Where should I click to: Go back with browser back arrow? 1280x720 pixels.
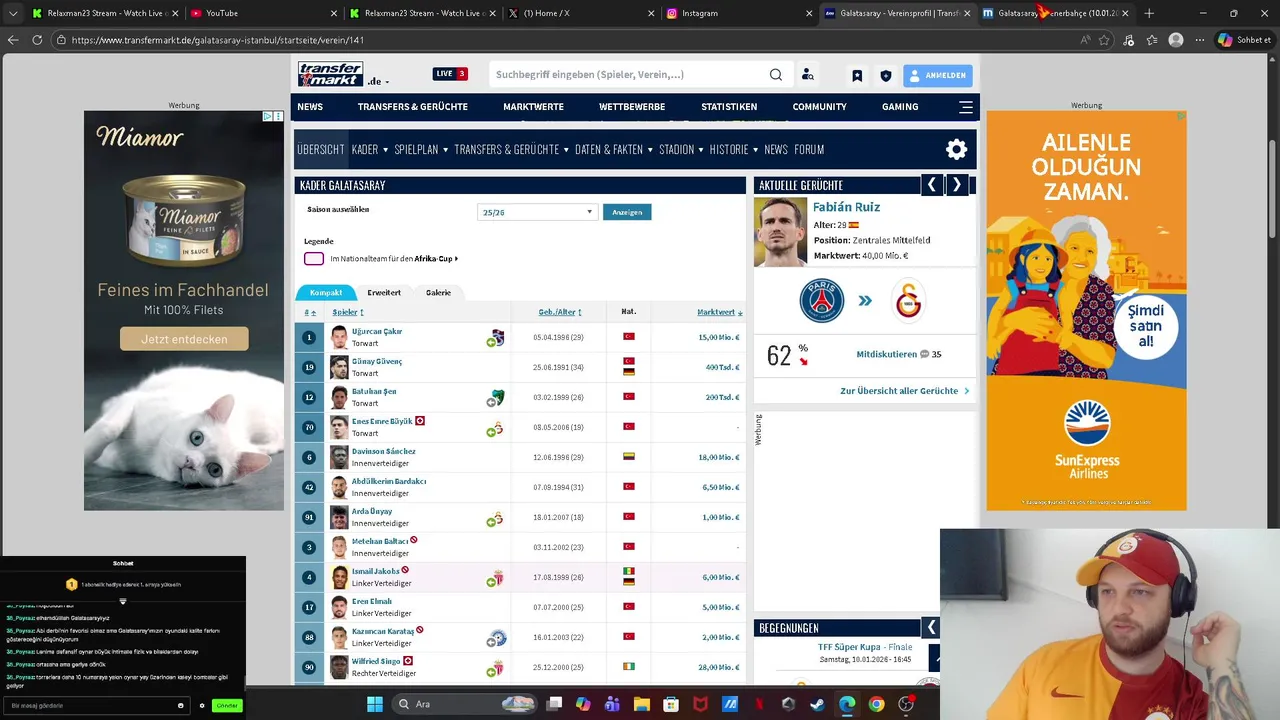pos(12,40)
